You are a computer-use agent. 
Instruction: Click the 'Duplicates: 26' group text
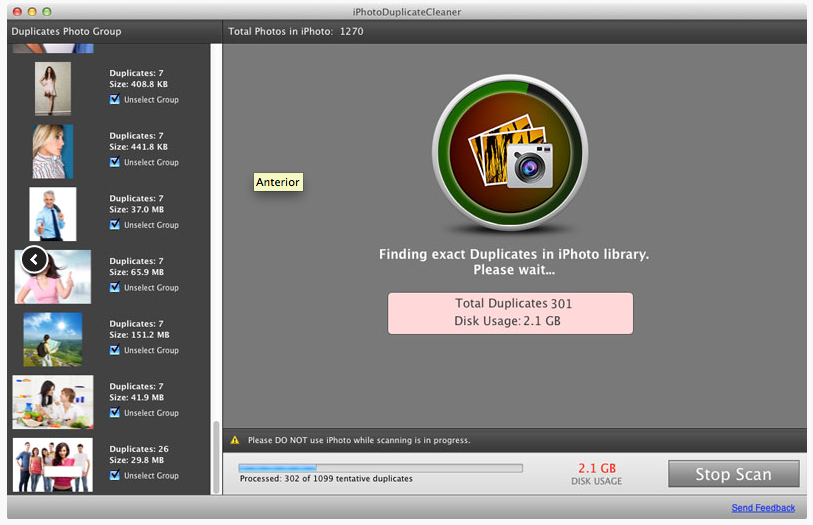[x=139, y=449]
